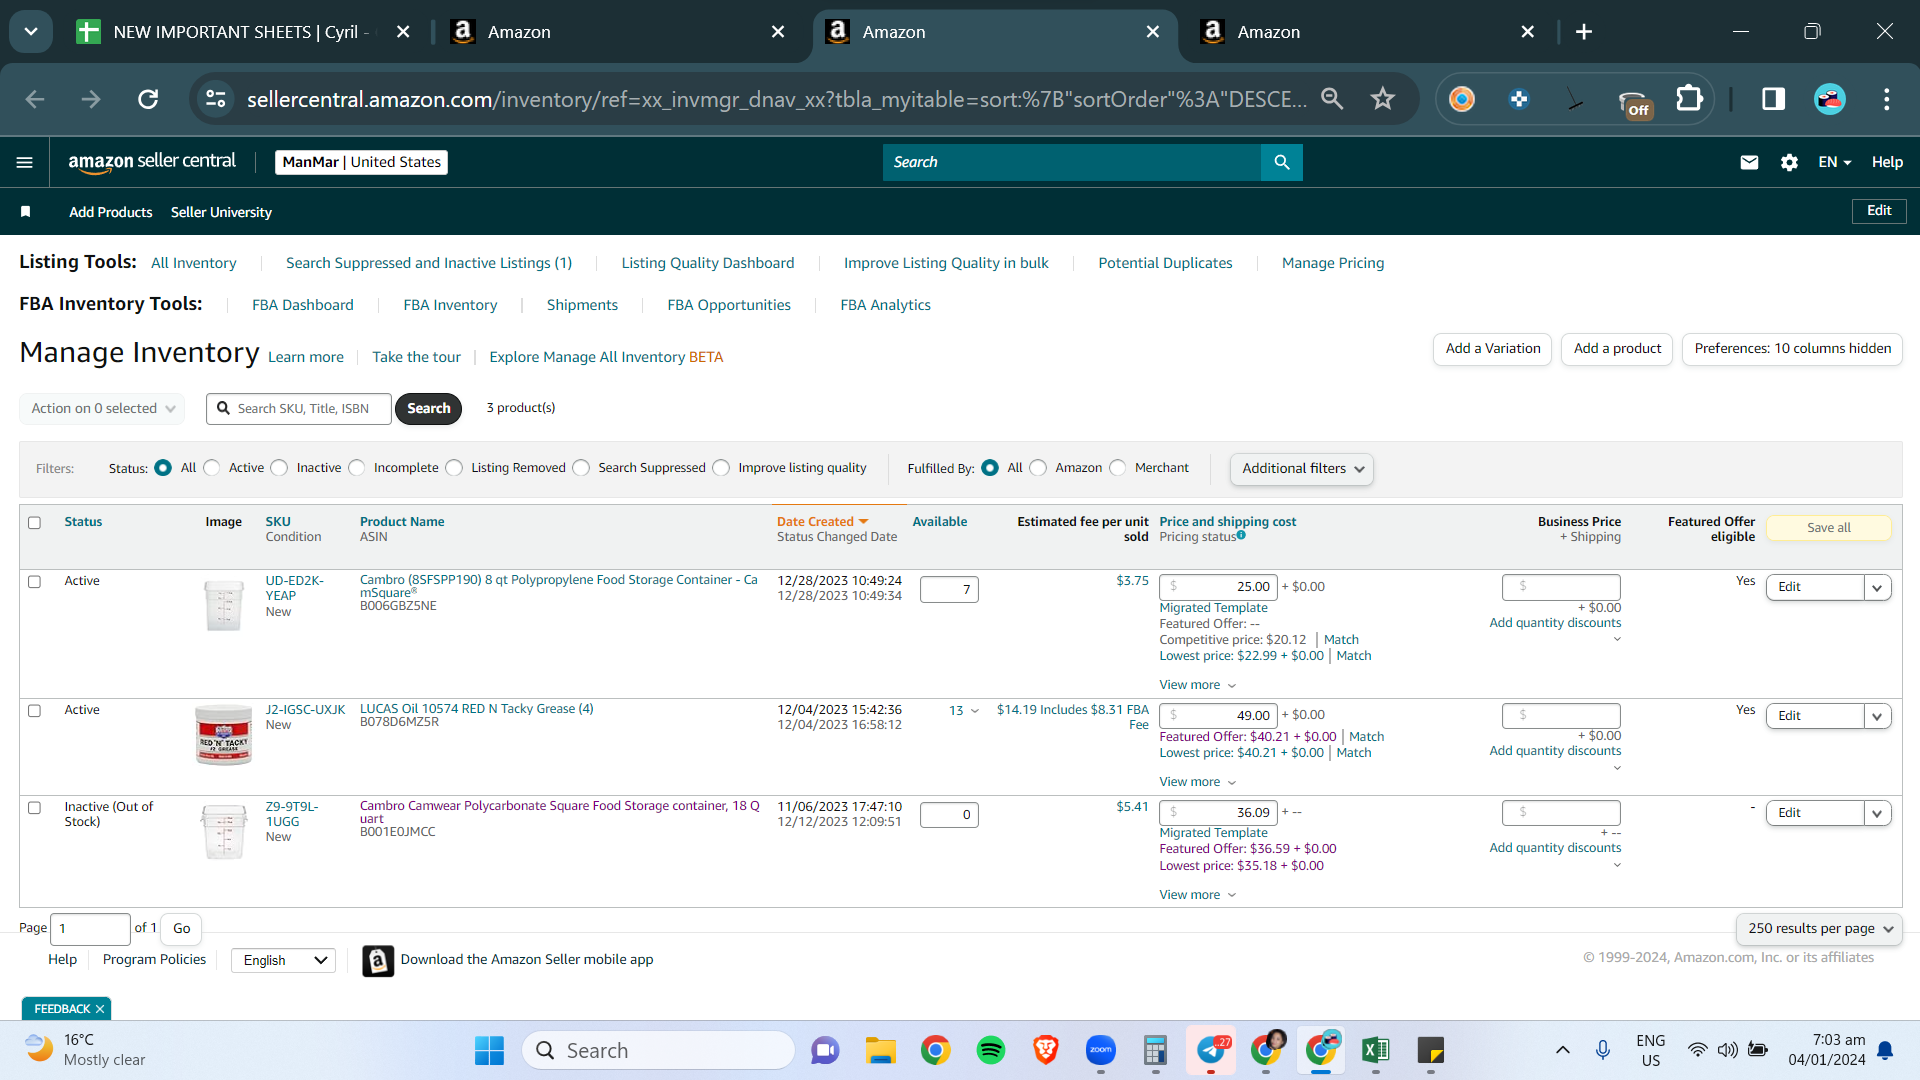The width and height of the screenshot is (1920, 1080).
Task: Click the Search SKU, Title, ISBN field
Action: 299,409
